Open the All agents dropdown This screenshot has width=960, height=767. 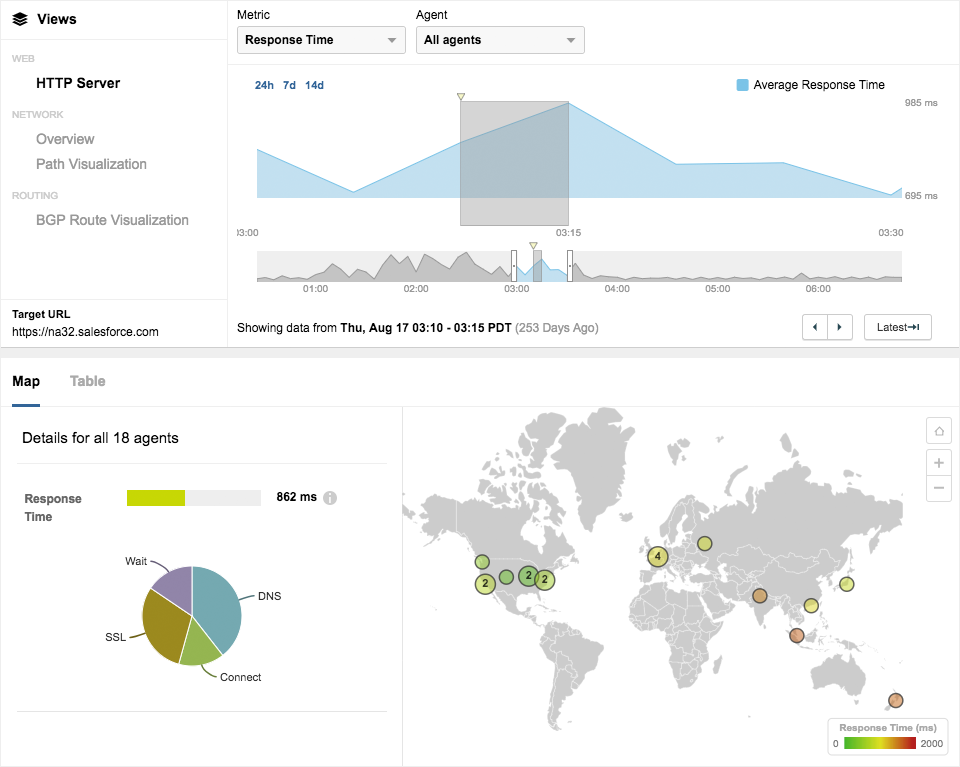500,40
